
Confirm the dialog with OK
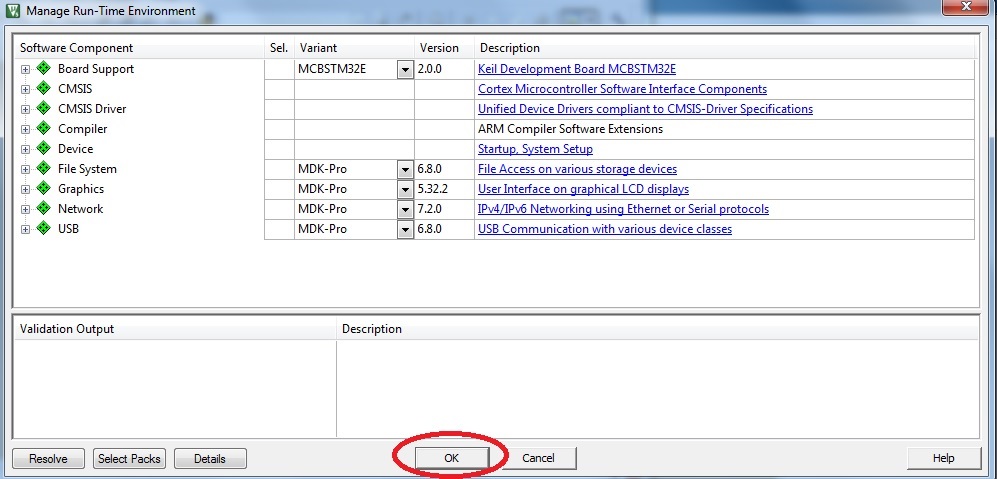tap(451, 457)
